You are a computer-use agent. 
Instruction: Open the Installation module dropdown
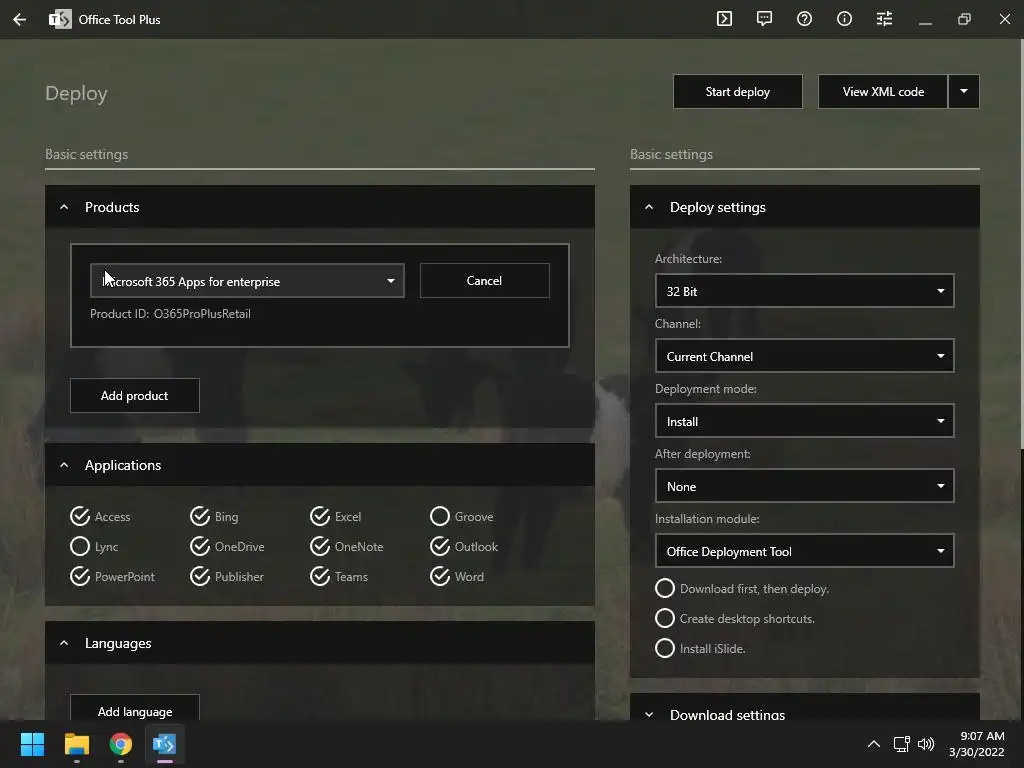pos(805,551)
